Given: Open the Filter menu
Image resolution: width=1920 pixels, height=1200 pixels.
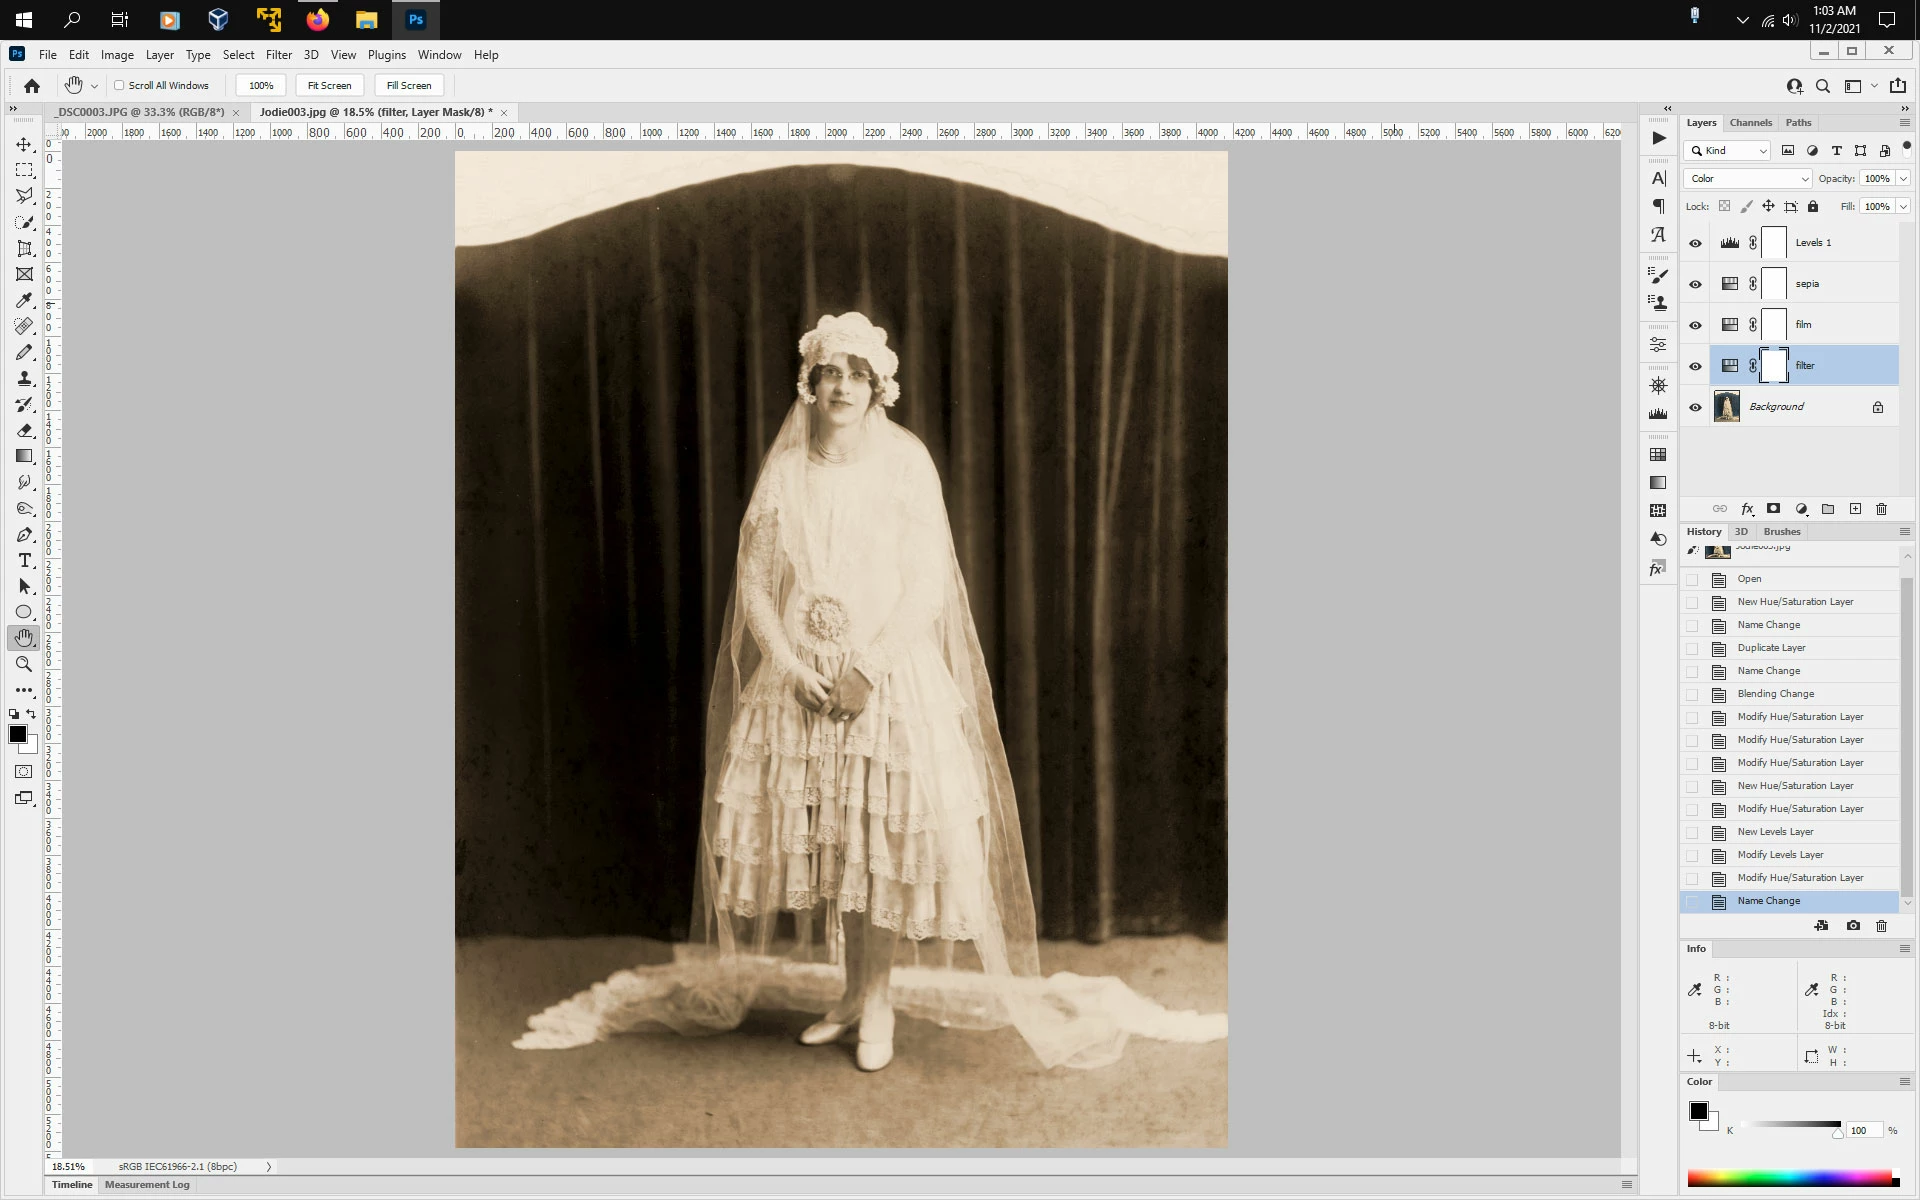Looking at the screenshot, I should 278,55.
